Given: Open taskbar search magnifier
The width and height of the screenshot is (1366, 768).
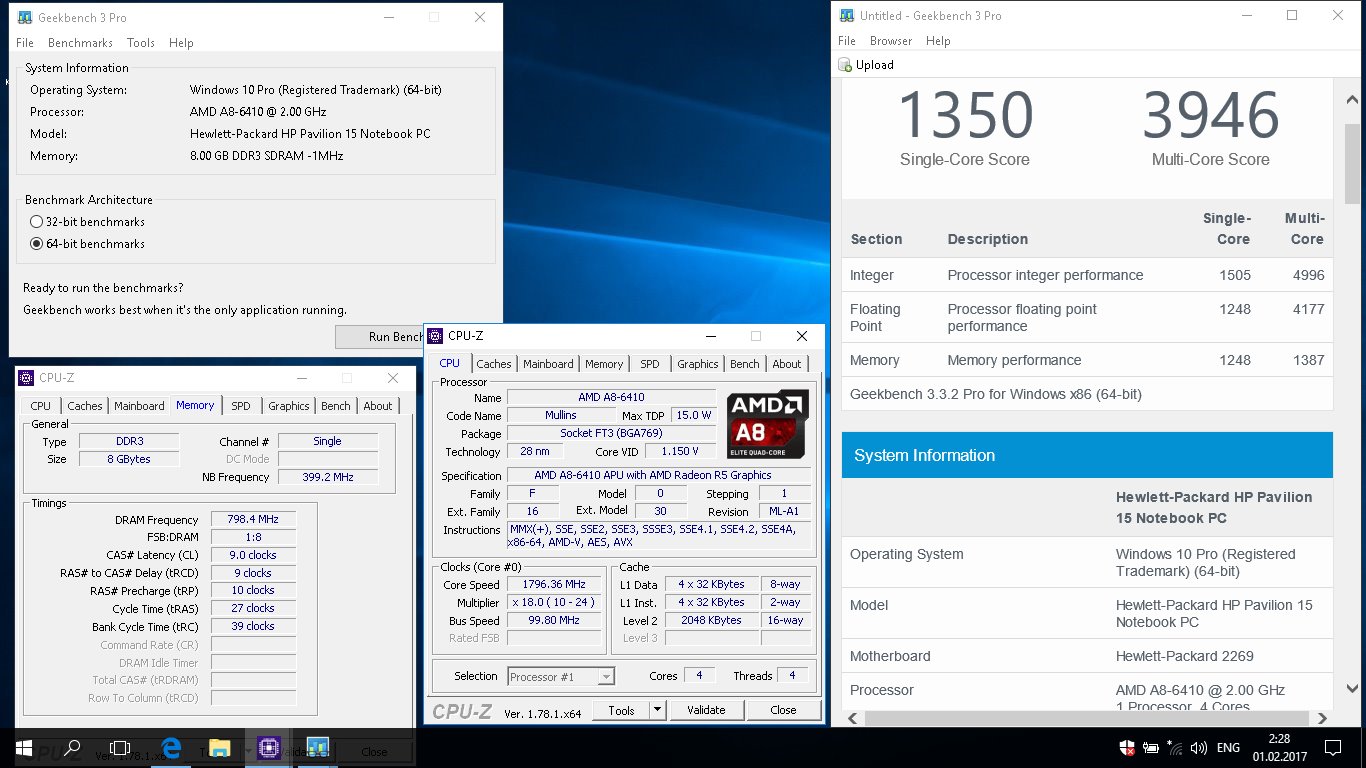Looking at the screenshot, I should point(72,747).
